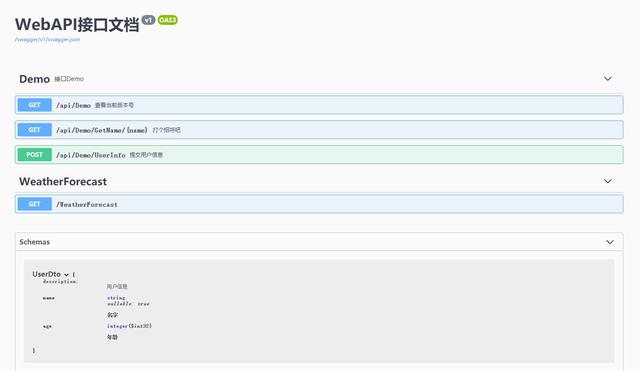Click the GET badge for /api/Demo

click(x=34, y=105)
